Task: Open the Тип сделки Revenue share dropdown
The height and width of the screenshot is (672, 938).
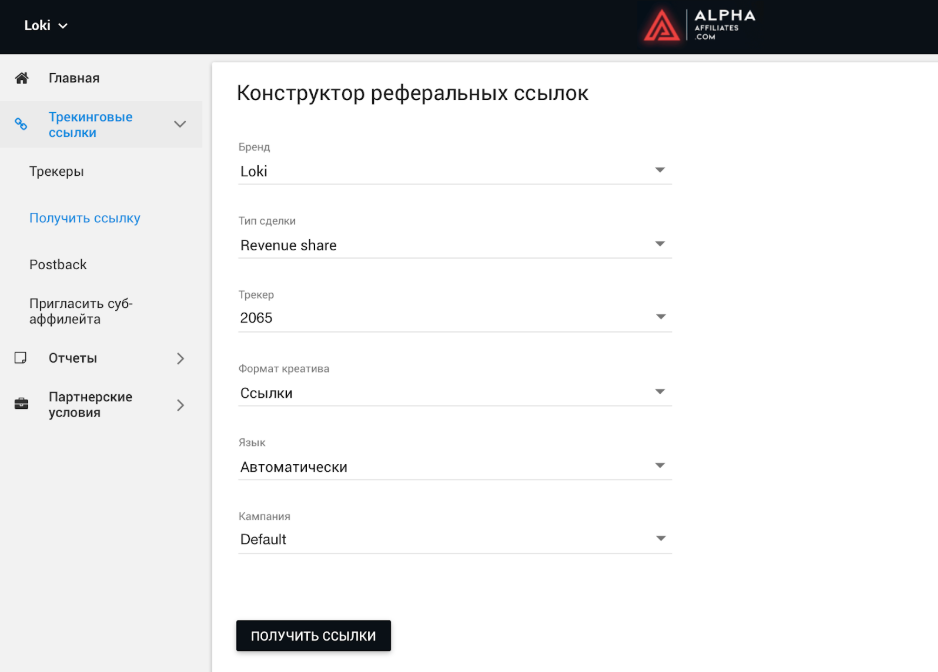Action: (455, 245)
